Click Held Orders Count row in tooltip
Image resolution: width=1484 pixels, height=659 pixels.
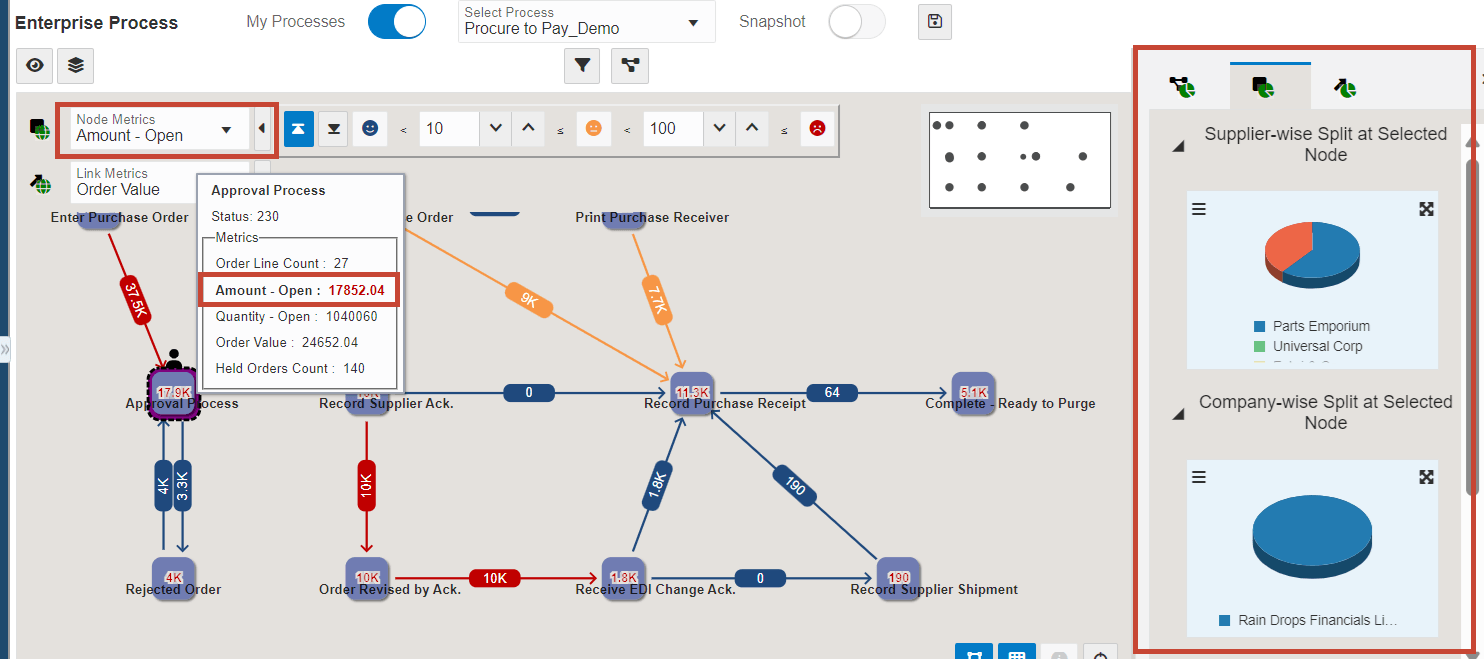[x=290, y=368]
